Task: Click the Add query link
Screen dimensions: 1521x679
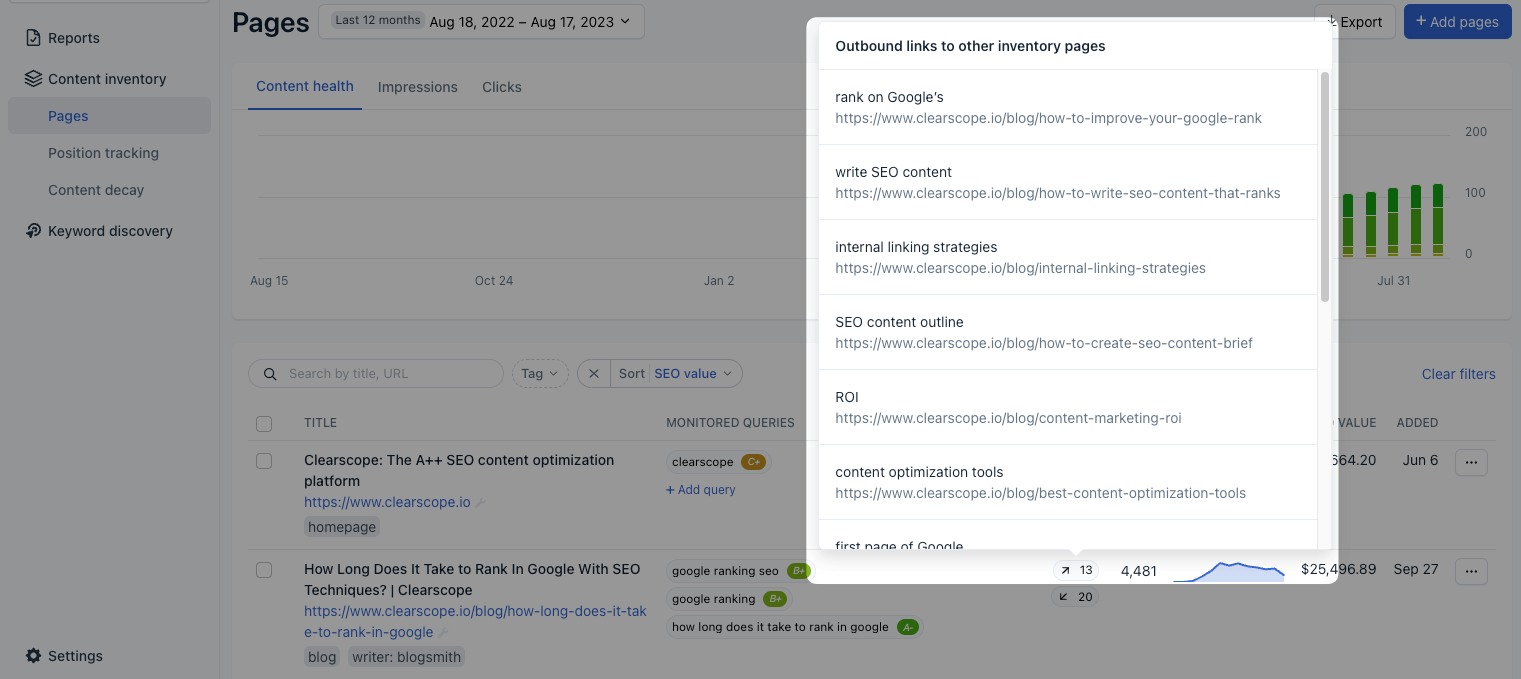Action: (701, 490)
